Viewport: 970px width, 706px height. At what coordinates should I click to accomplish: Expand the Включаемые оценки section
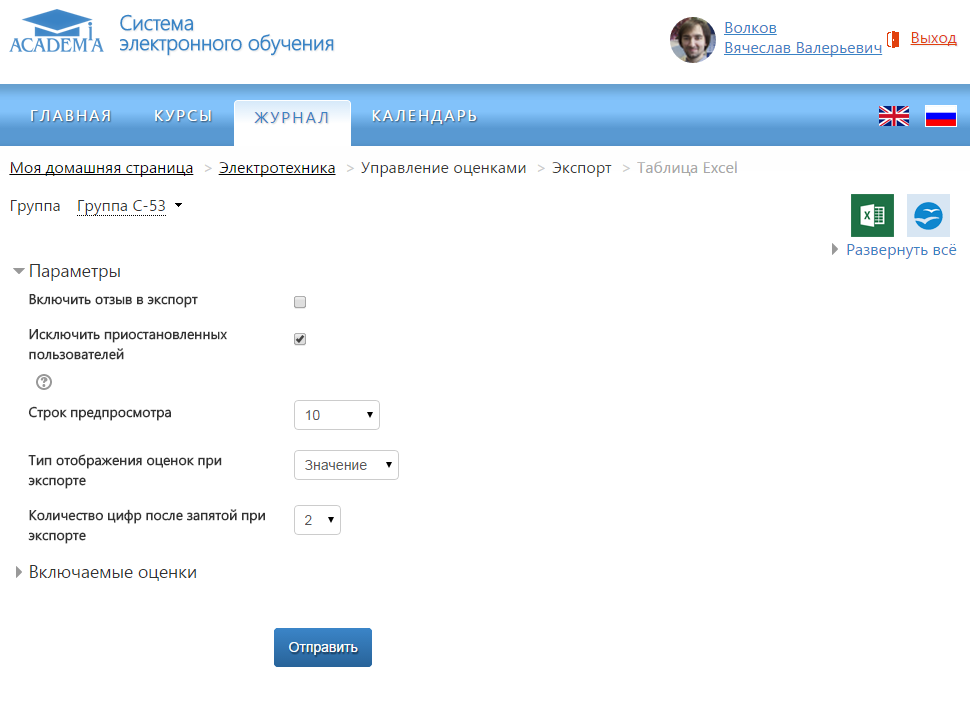[x=112, y=573]
